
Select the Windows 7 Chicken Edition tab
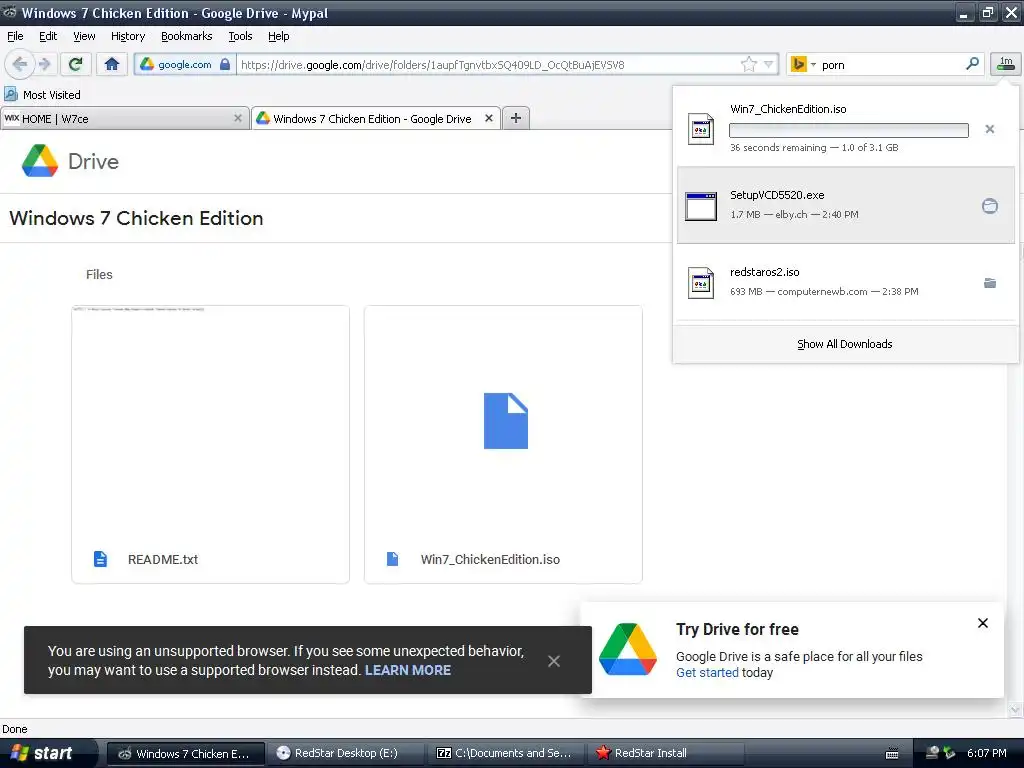pyautogui.click(x=376, y=119)
